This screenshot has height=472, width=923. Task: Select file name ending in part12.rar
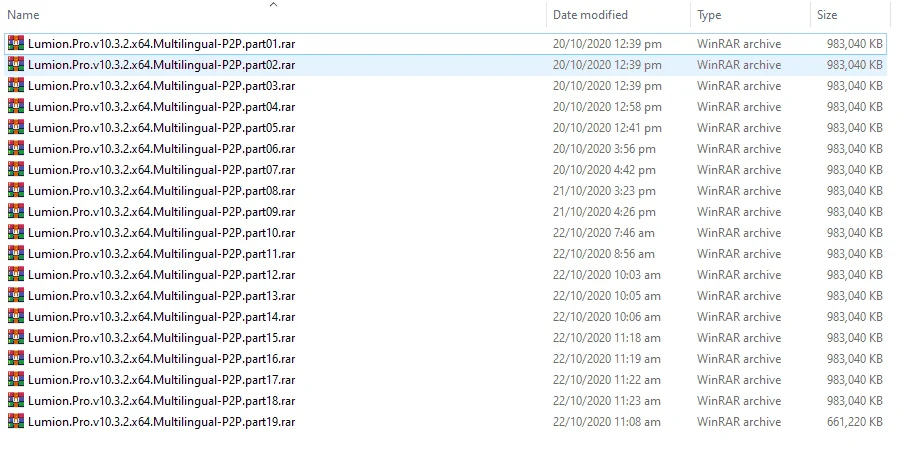pos(161,275)
